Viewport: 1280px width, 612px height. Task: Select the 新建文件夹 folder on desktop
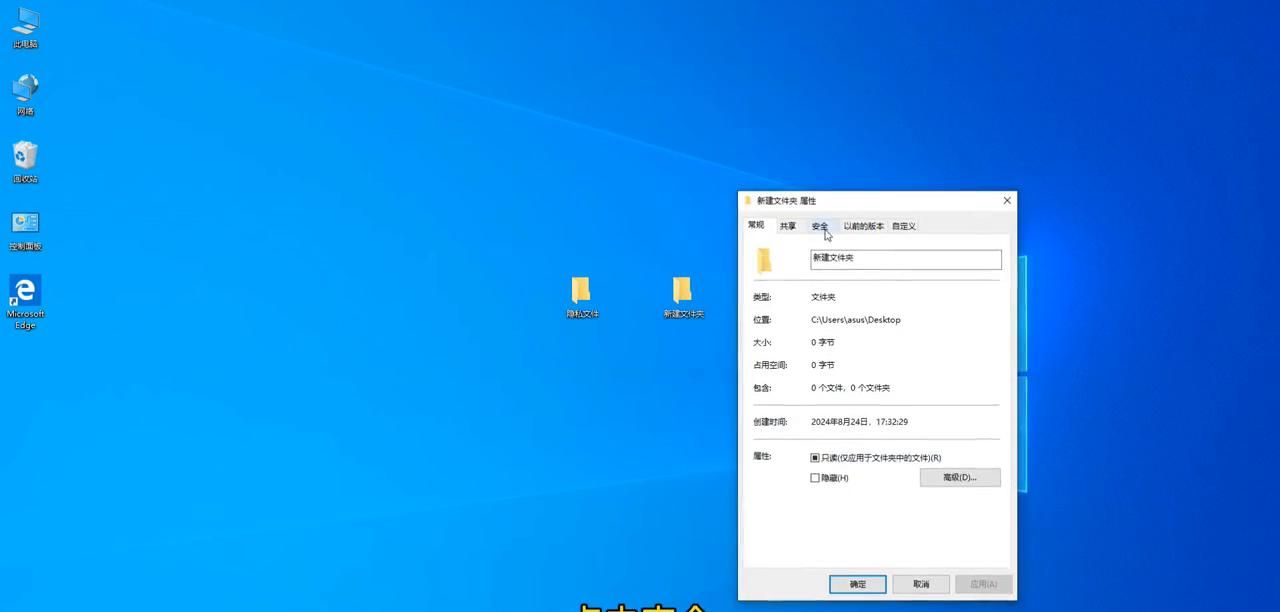click(683, 290)
